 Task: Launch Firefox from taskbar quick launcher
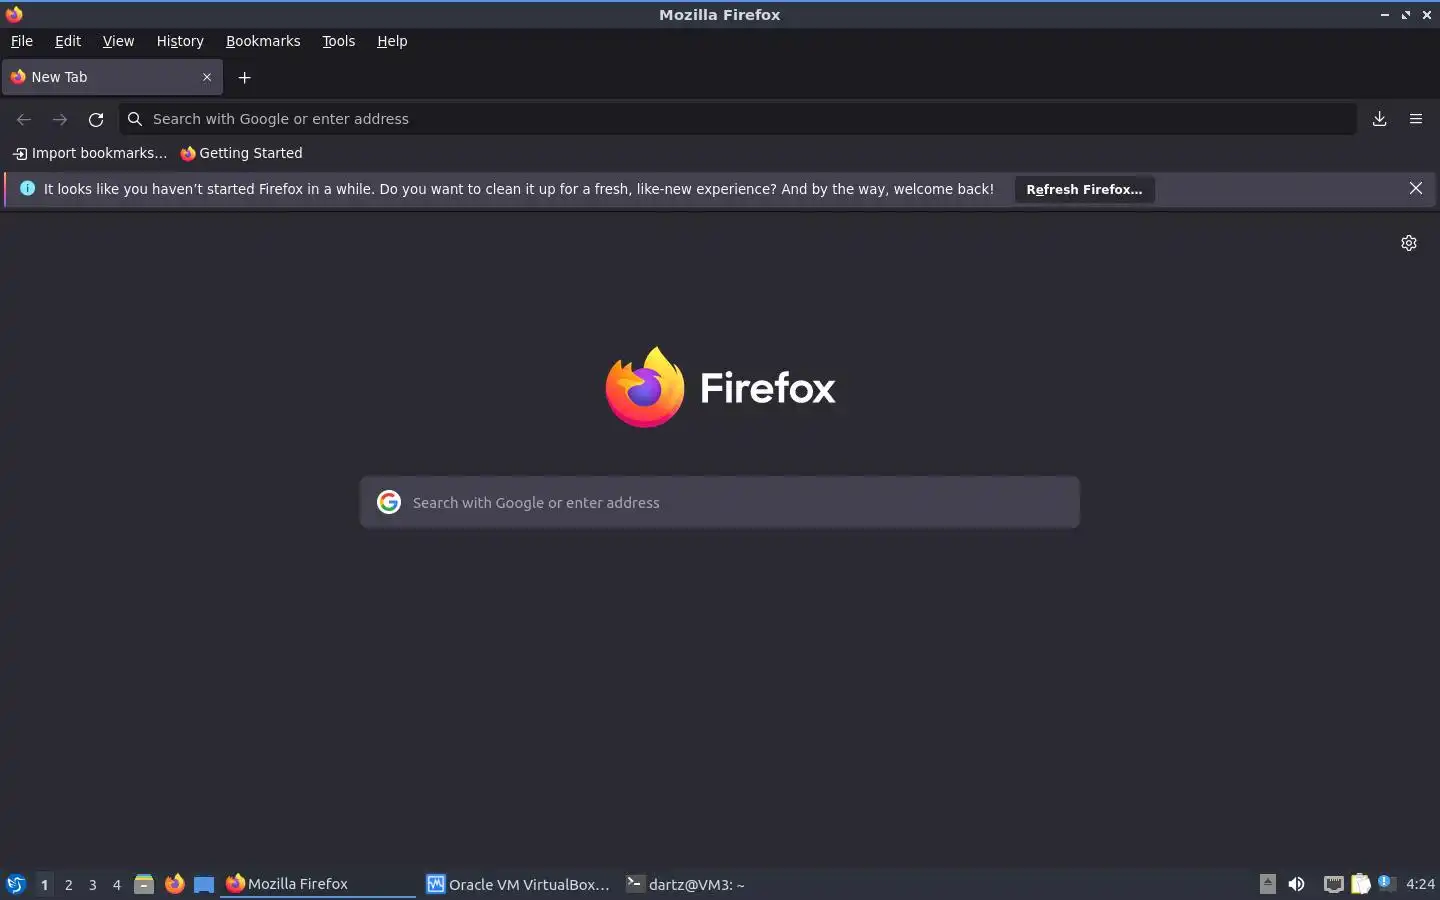coord(174,884)
